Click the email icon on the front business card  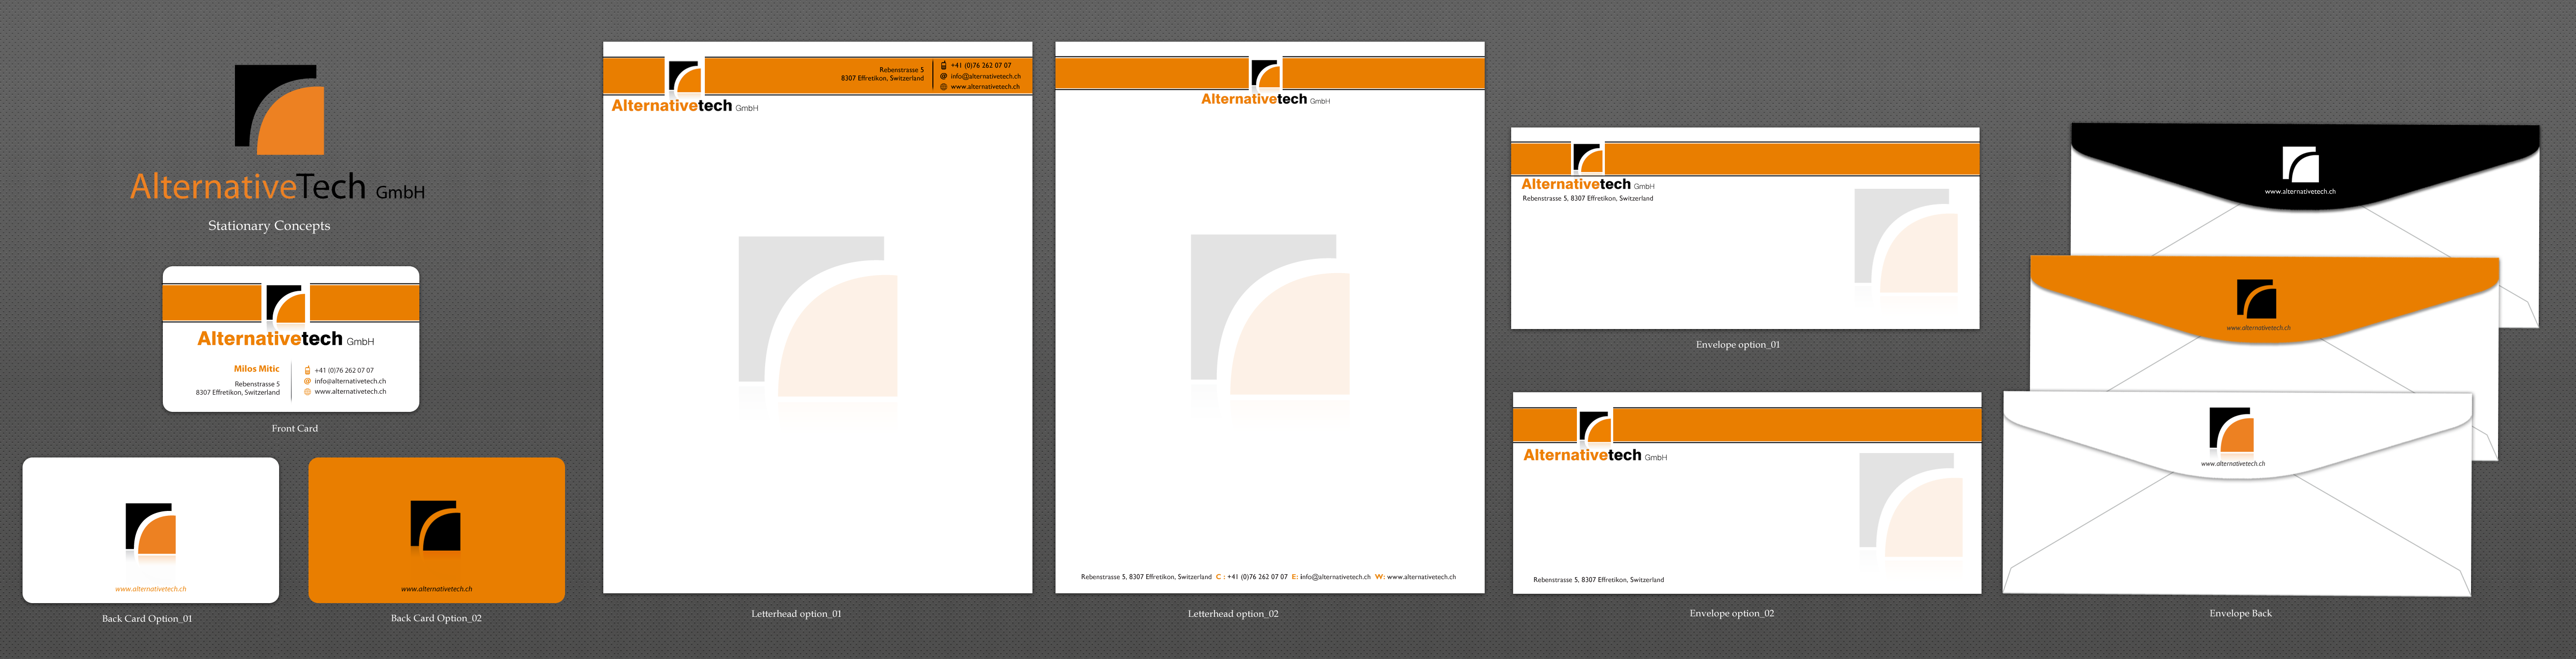pos(307,381)
